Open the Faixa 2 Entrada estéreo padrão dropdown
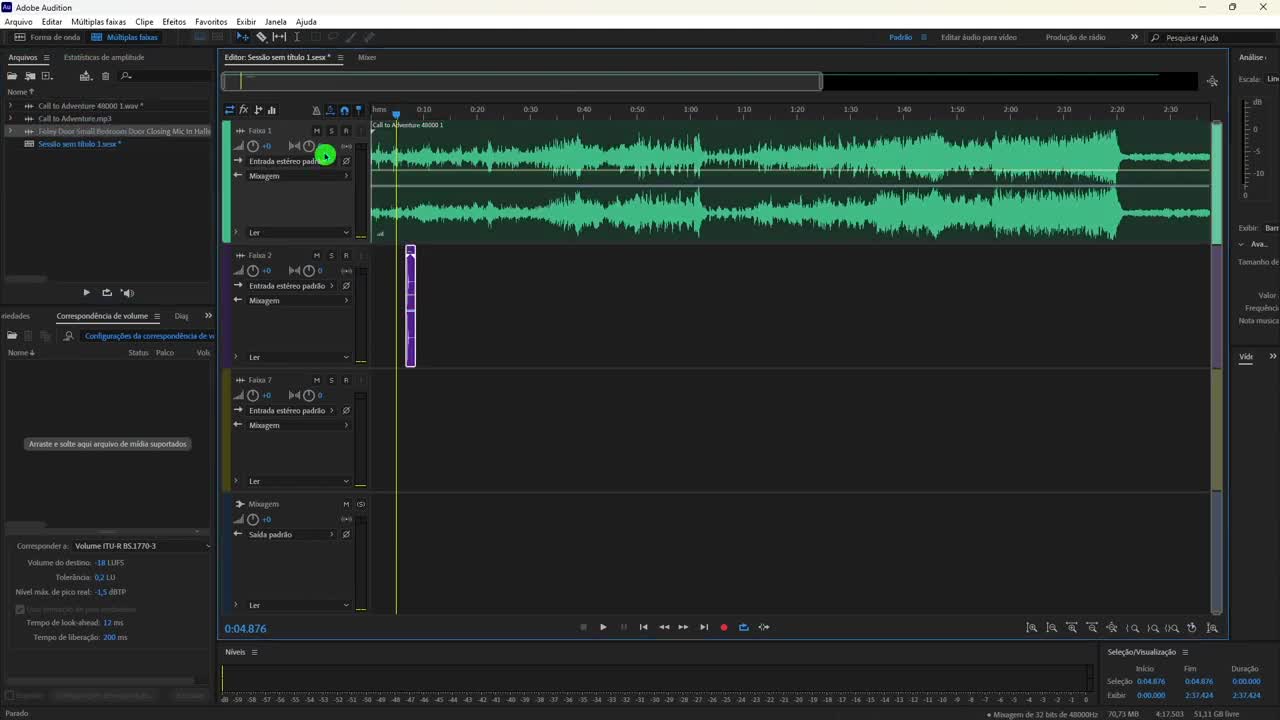The image size is (1280, 720). click(x=291, y=286)
